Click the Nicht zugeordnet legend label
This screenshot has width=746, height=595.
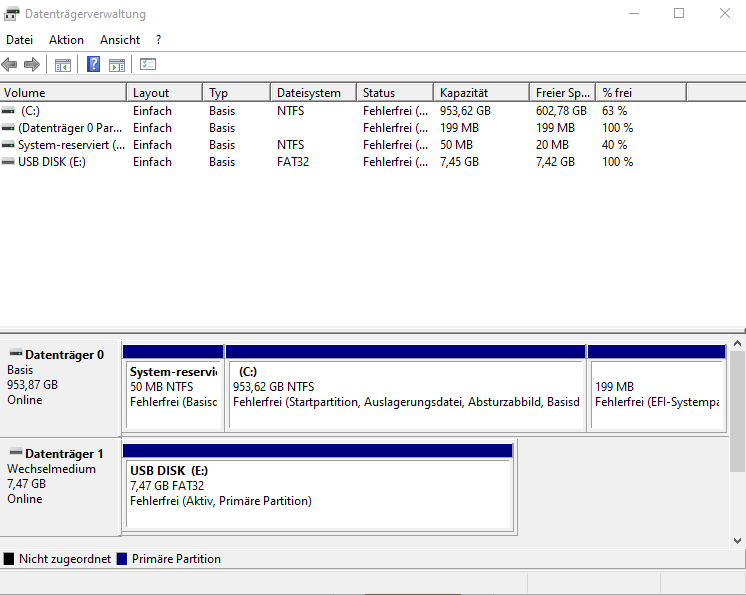(x=65, y=559)
